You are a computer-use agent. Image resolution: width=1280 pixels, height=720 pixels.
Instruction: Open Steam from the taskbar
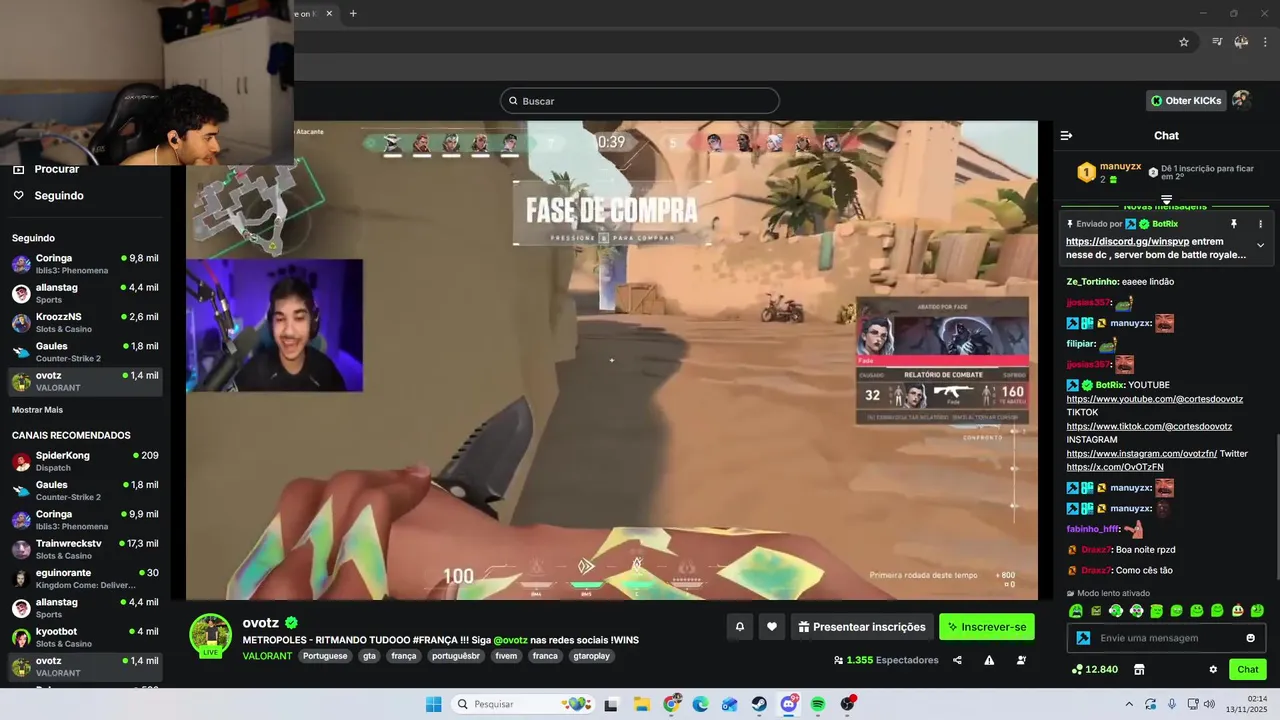(760, 704)
